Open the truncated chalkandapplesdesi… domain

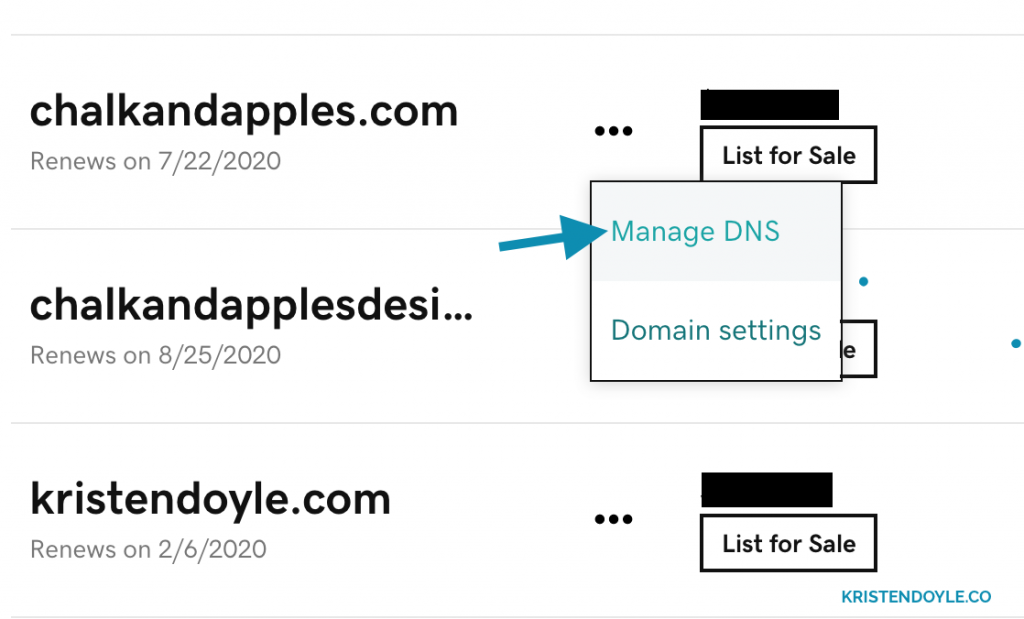(x=251, y=306)
